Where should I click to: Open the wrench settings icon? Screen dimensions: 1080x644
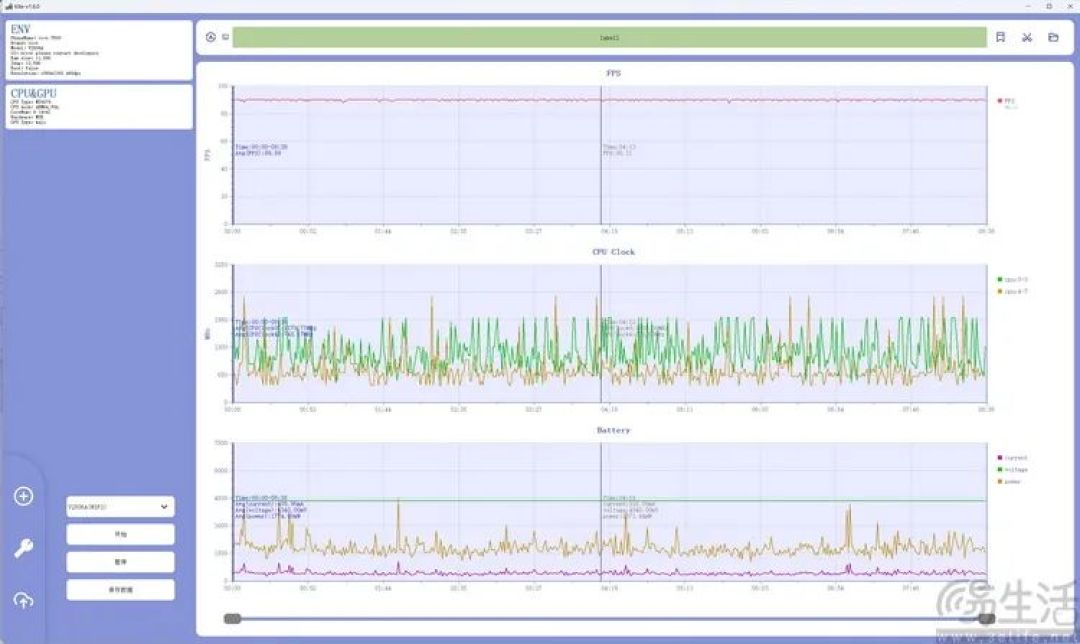point(23,548)
